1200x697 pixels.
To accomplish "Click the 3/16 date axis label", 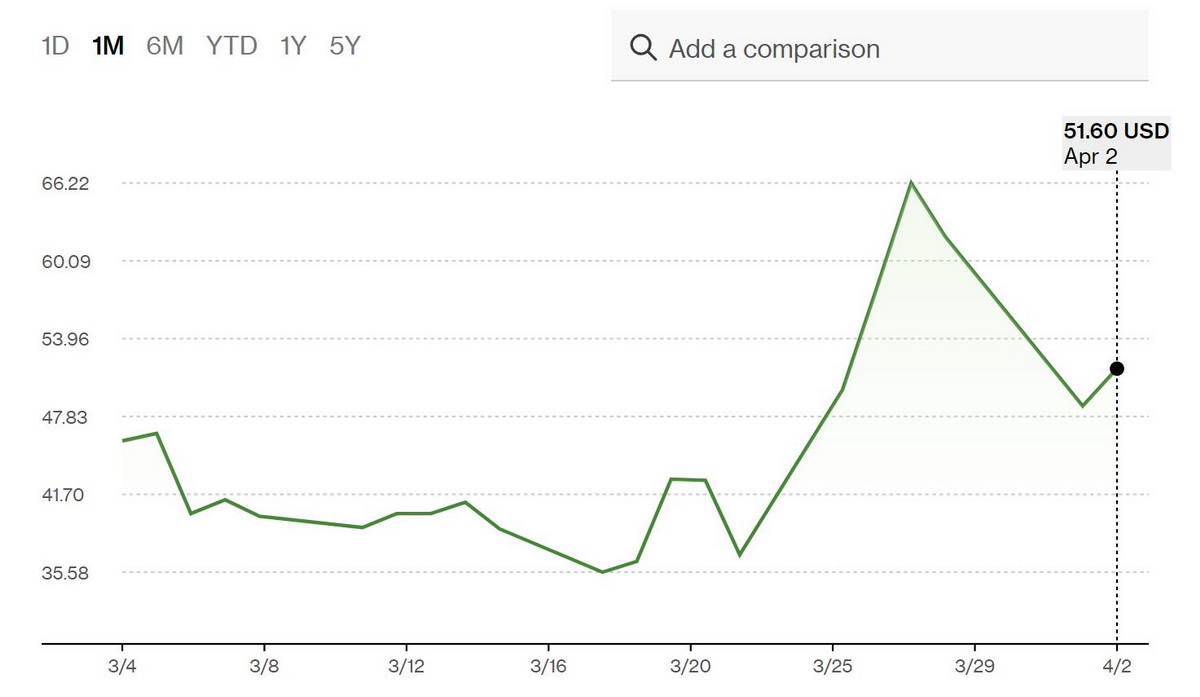I will [x=548, y=665].
